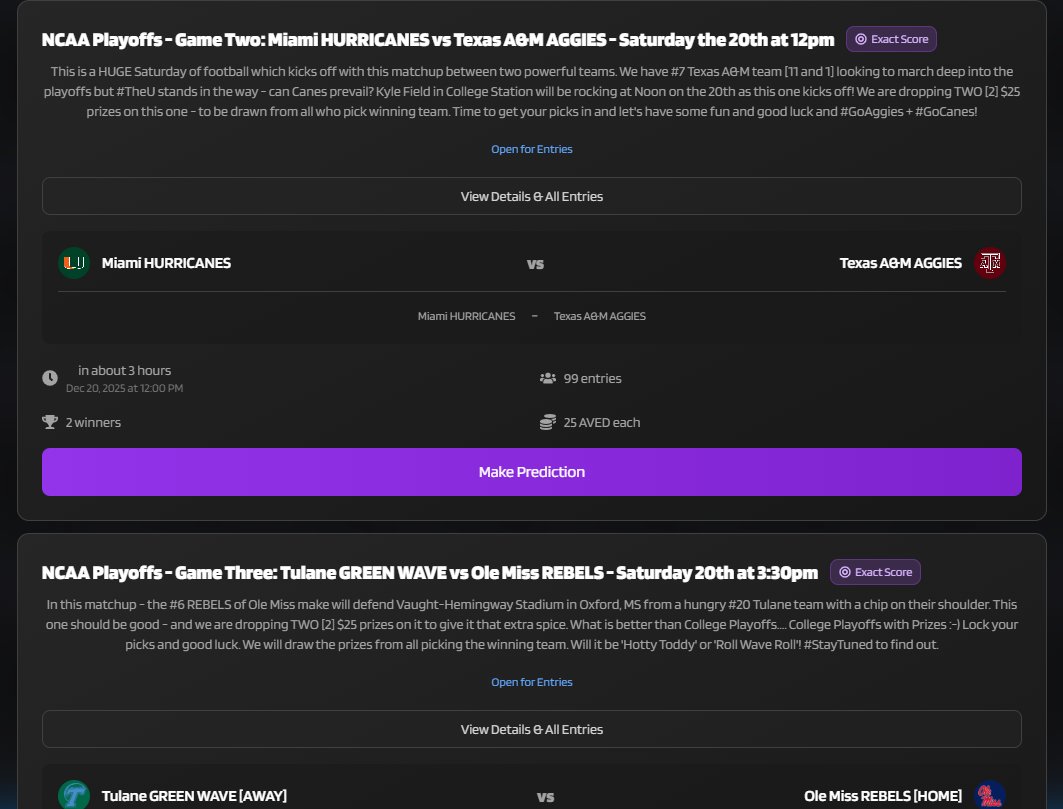1063x809 pixels.
Task: Click the 'Dec 20, 2025 at 12:00 PM' date
Action: pyautogui.click(x=125, y=388)
